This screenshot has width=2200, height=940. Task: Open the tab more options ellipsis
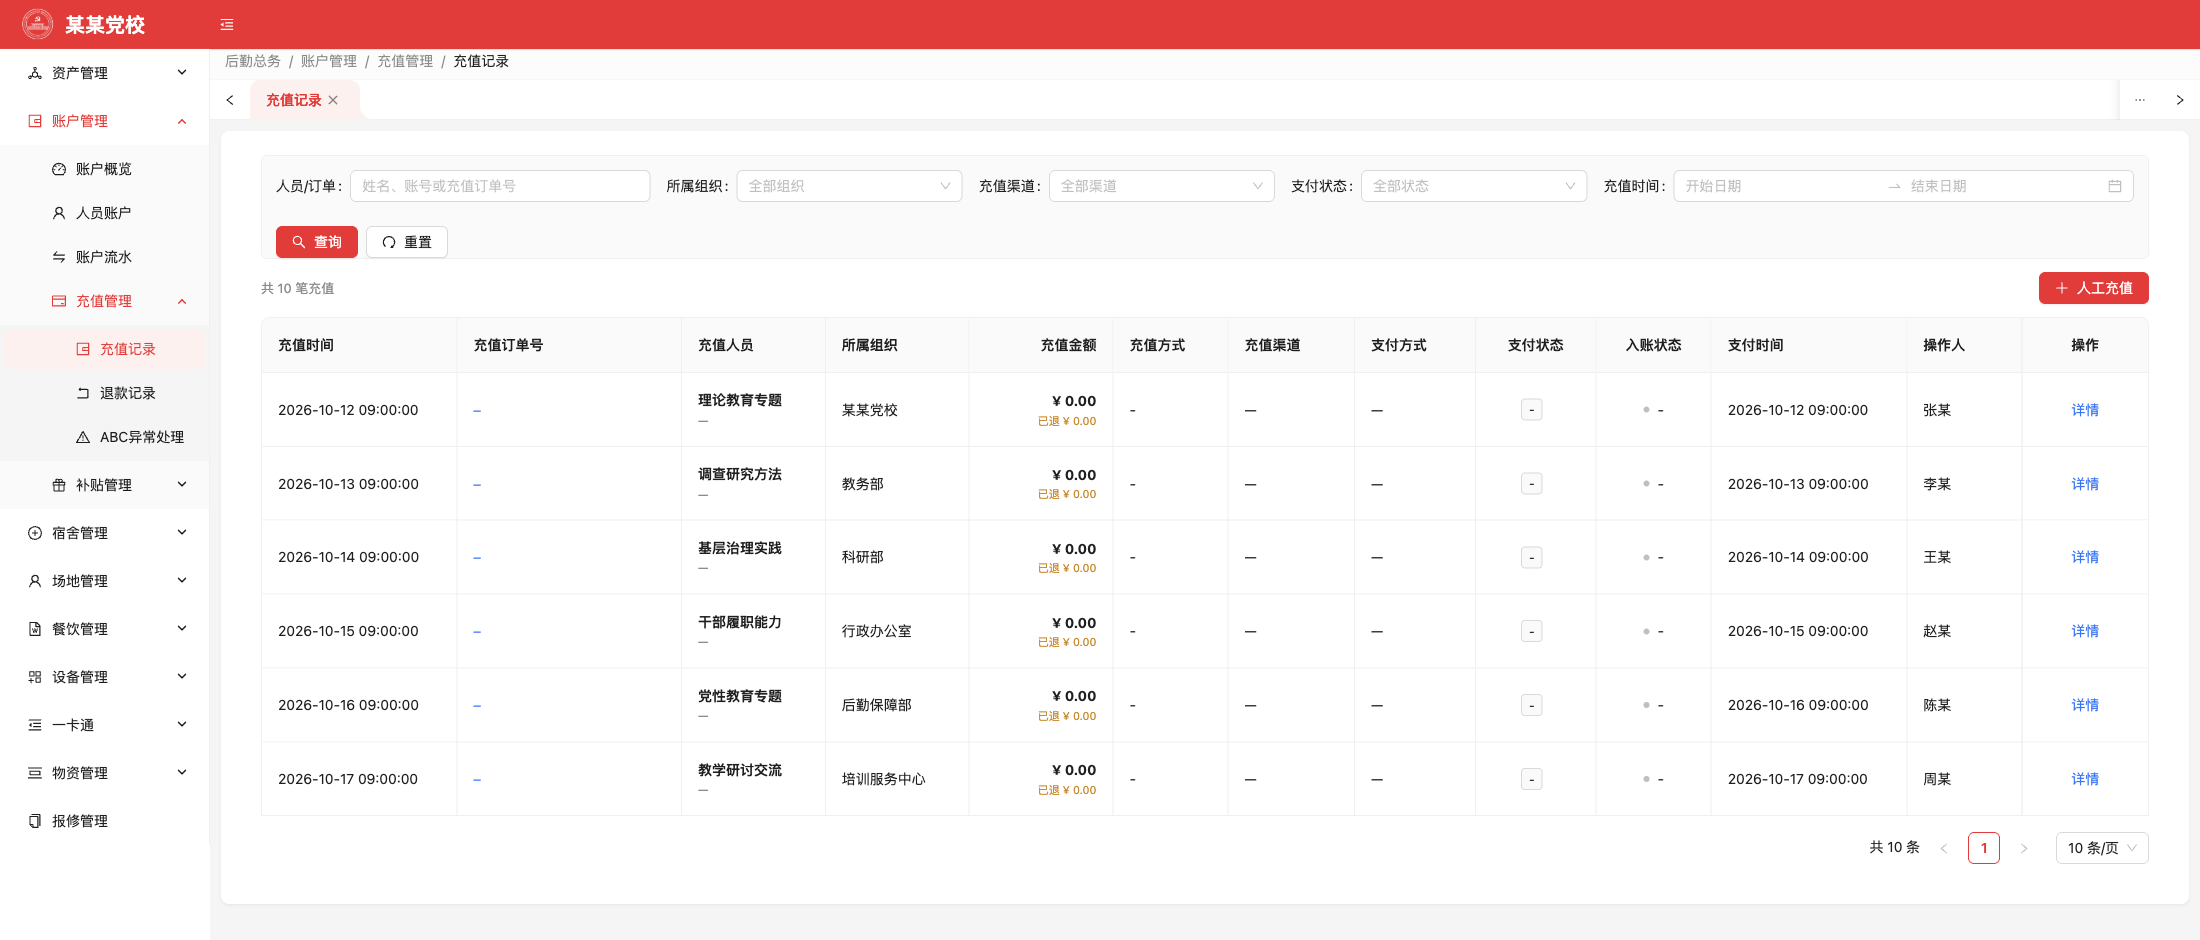(2140, 100)
